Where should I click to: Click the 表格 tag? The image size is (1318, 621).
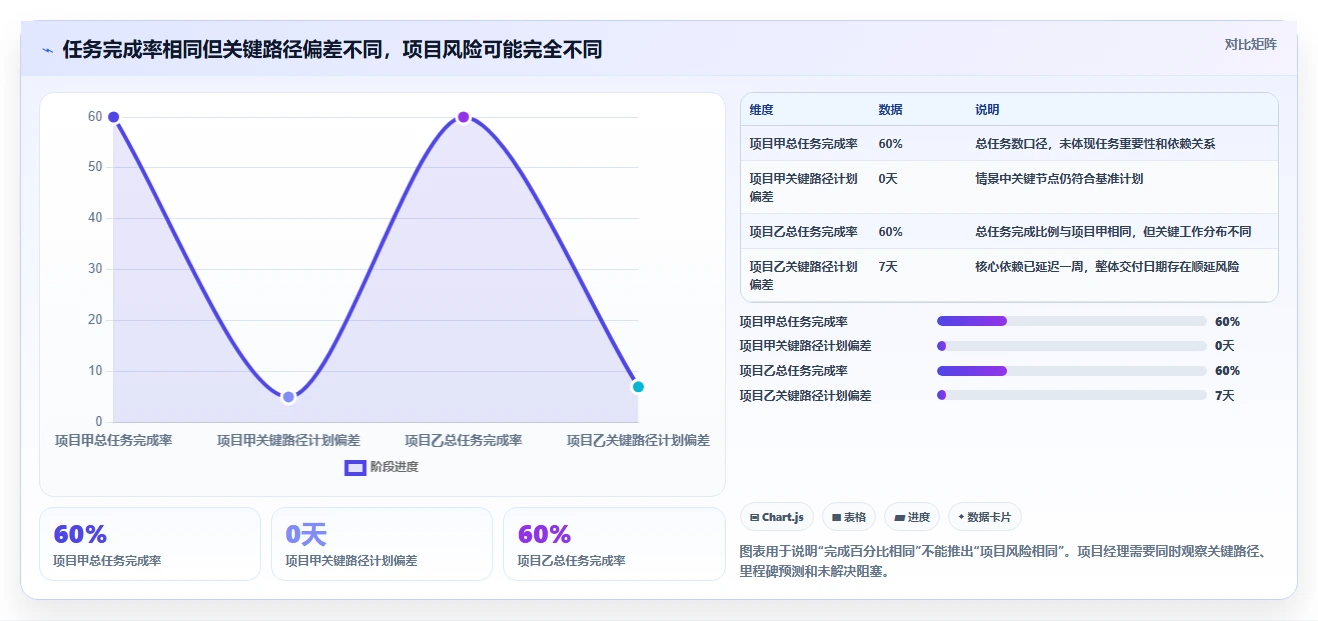coord(848,517)
